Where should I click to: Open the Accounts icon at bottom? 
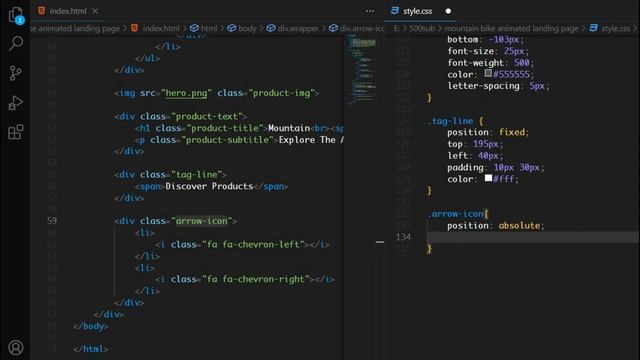coord(16,348)
